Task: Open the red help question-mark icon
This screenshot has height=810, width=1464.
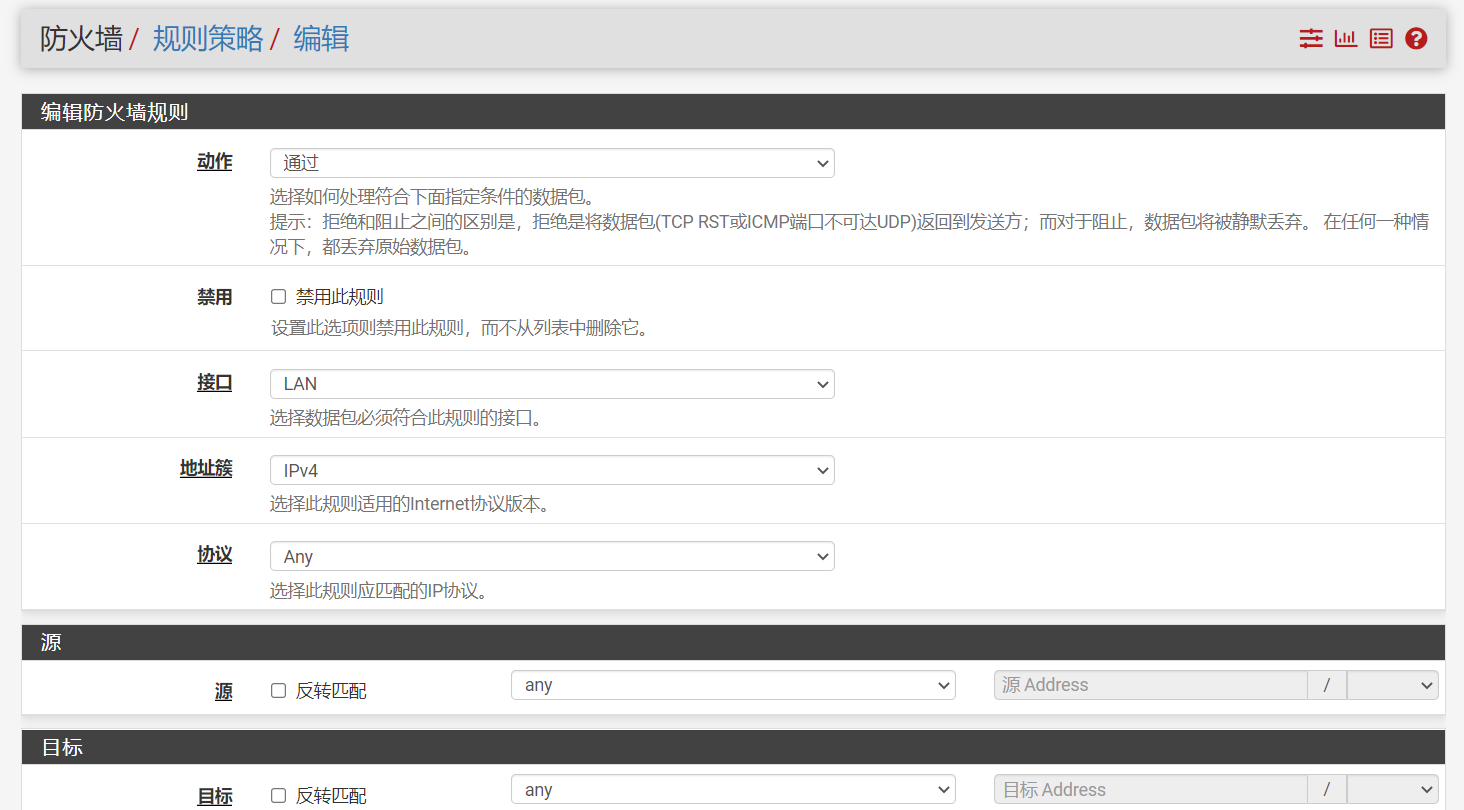Action: point(1416,39)
